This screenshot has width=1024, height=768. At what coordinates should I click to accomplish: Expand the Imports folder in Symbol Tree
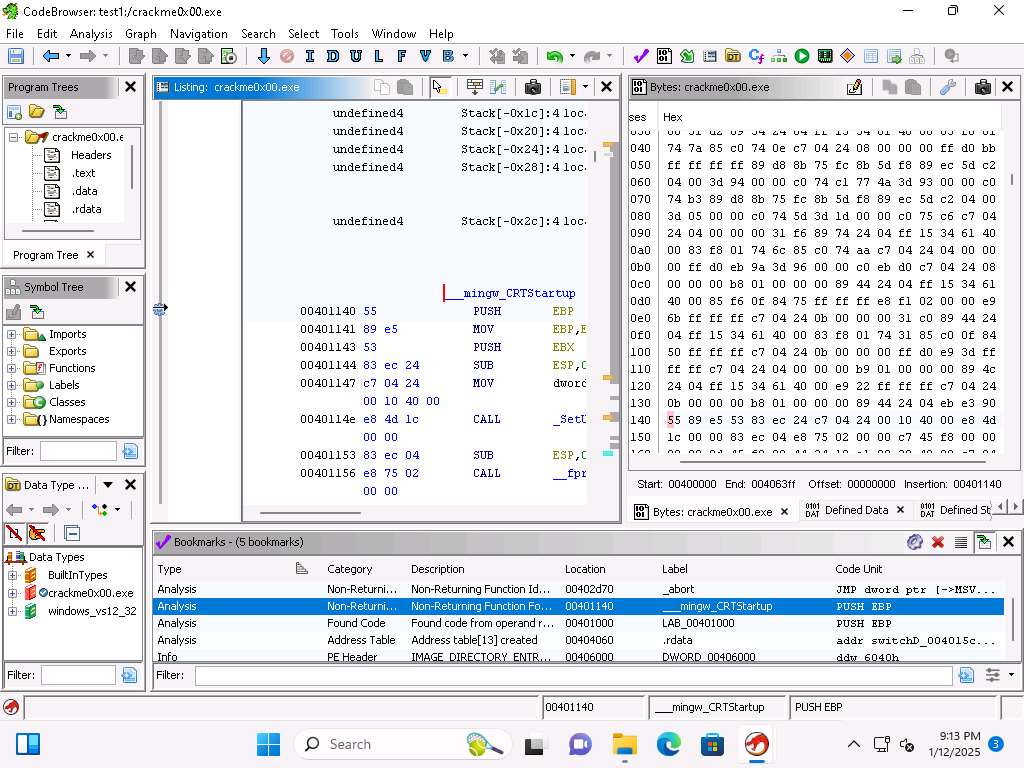(x=12, y=334)
